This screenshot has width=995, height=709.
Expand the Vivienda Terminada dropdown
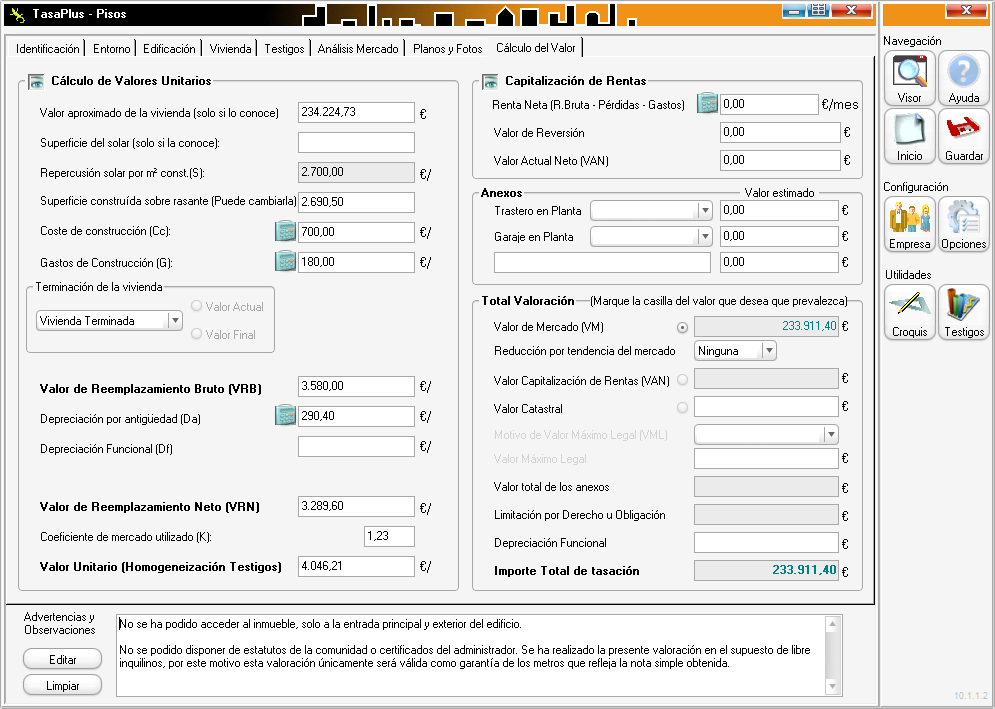175,321
